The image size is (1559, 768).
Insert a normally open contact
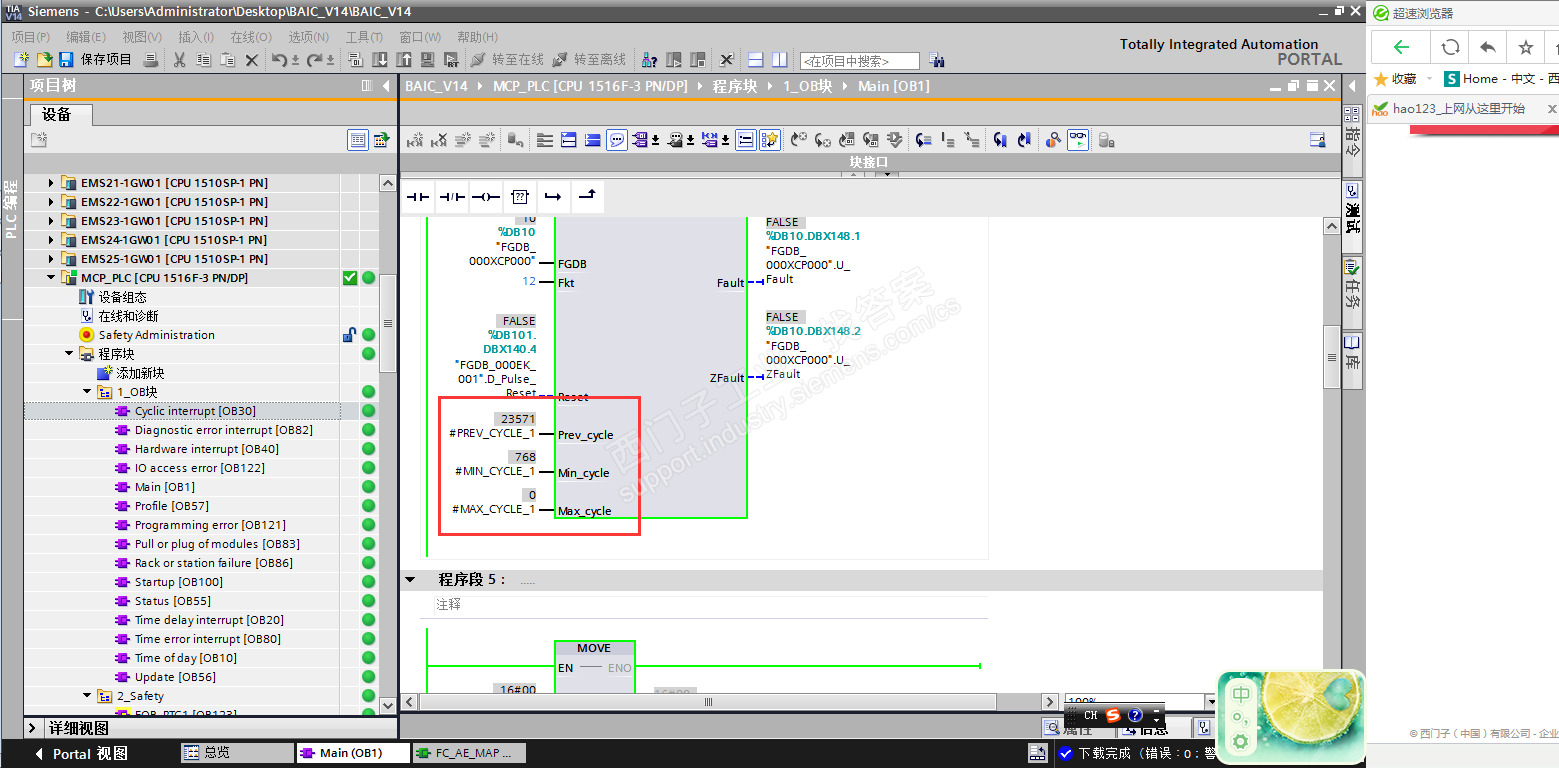pos(418,197)
